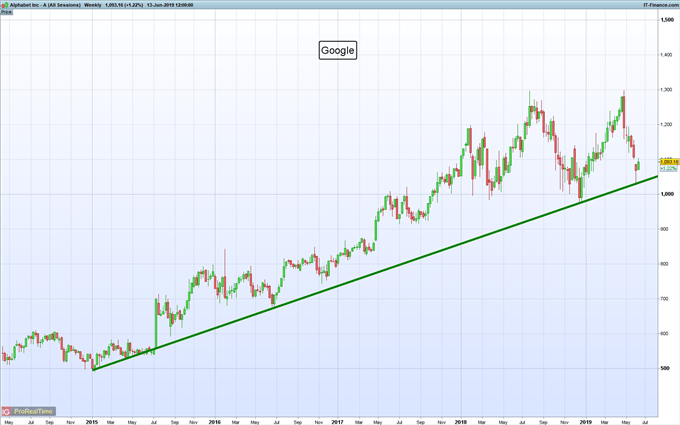Click the yellow 1,093.16 current price tag
The width and height of the screenshot is (680, 425).
[669, 162]
